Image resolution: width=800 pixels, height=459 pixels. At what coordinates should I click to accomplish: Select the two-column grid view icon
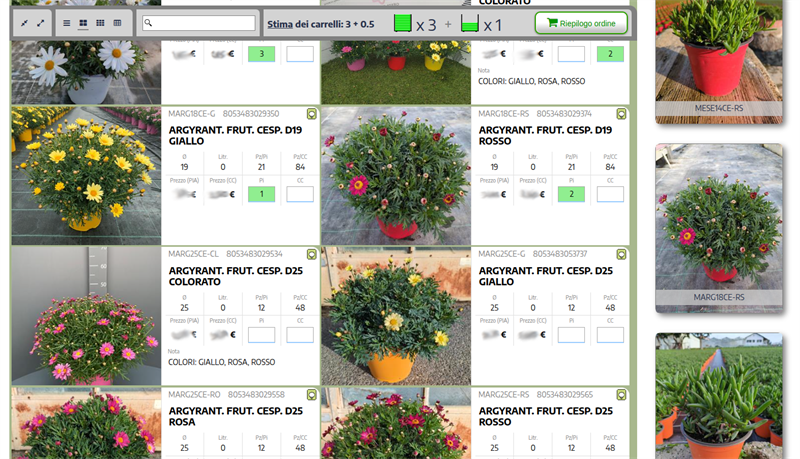(x=83, y=23)
